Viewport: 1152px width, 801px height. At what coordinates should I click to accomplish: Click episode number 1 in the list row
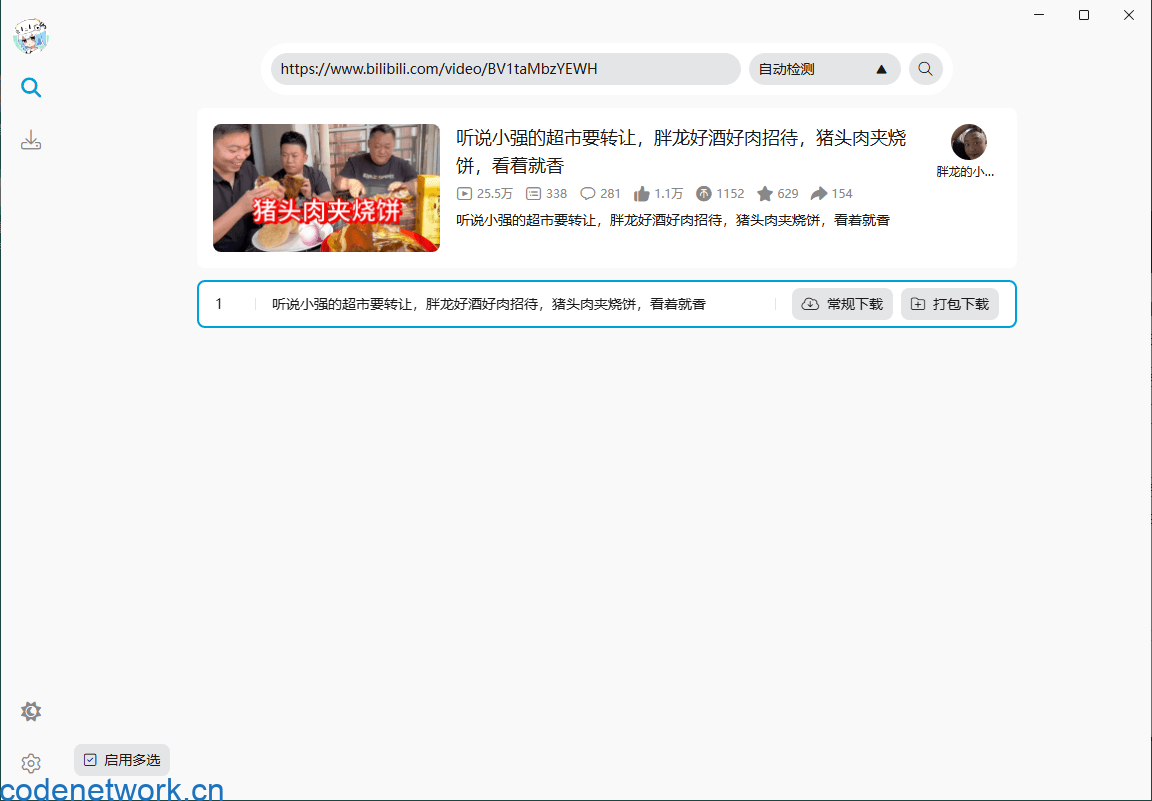[218, 304]
